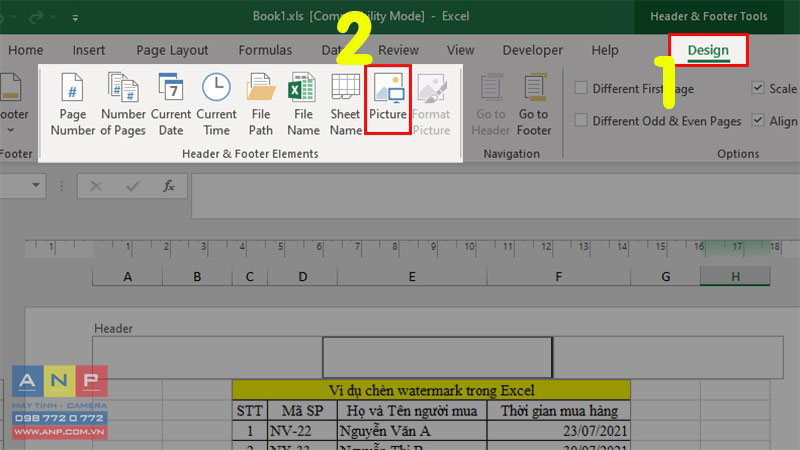Viewport: 800px width, 450px height.
Task: Click the 'Mã SP' header cell
Action: (x=303, y=411)
